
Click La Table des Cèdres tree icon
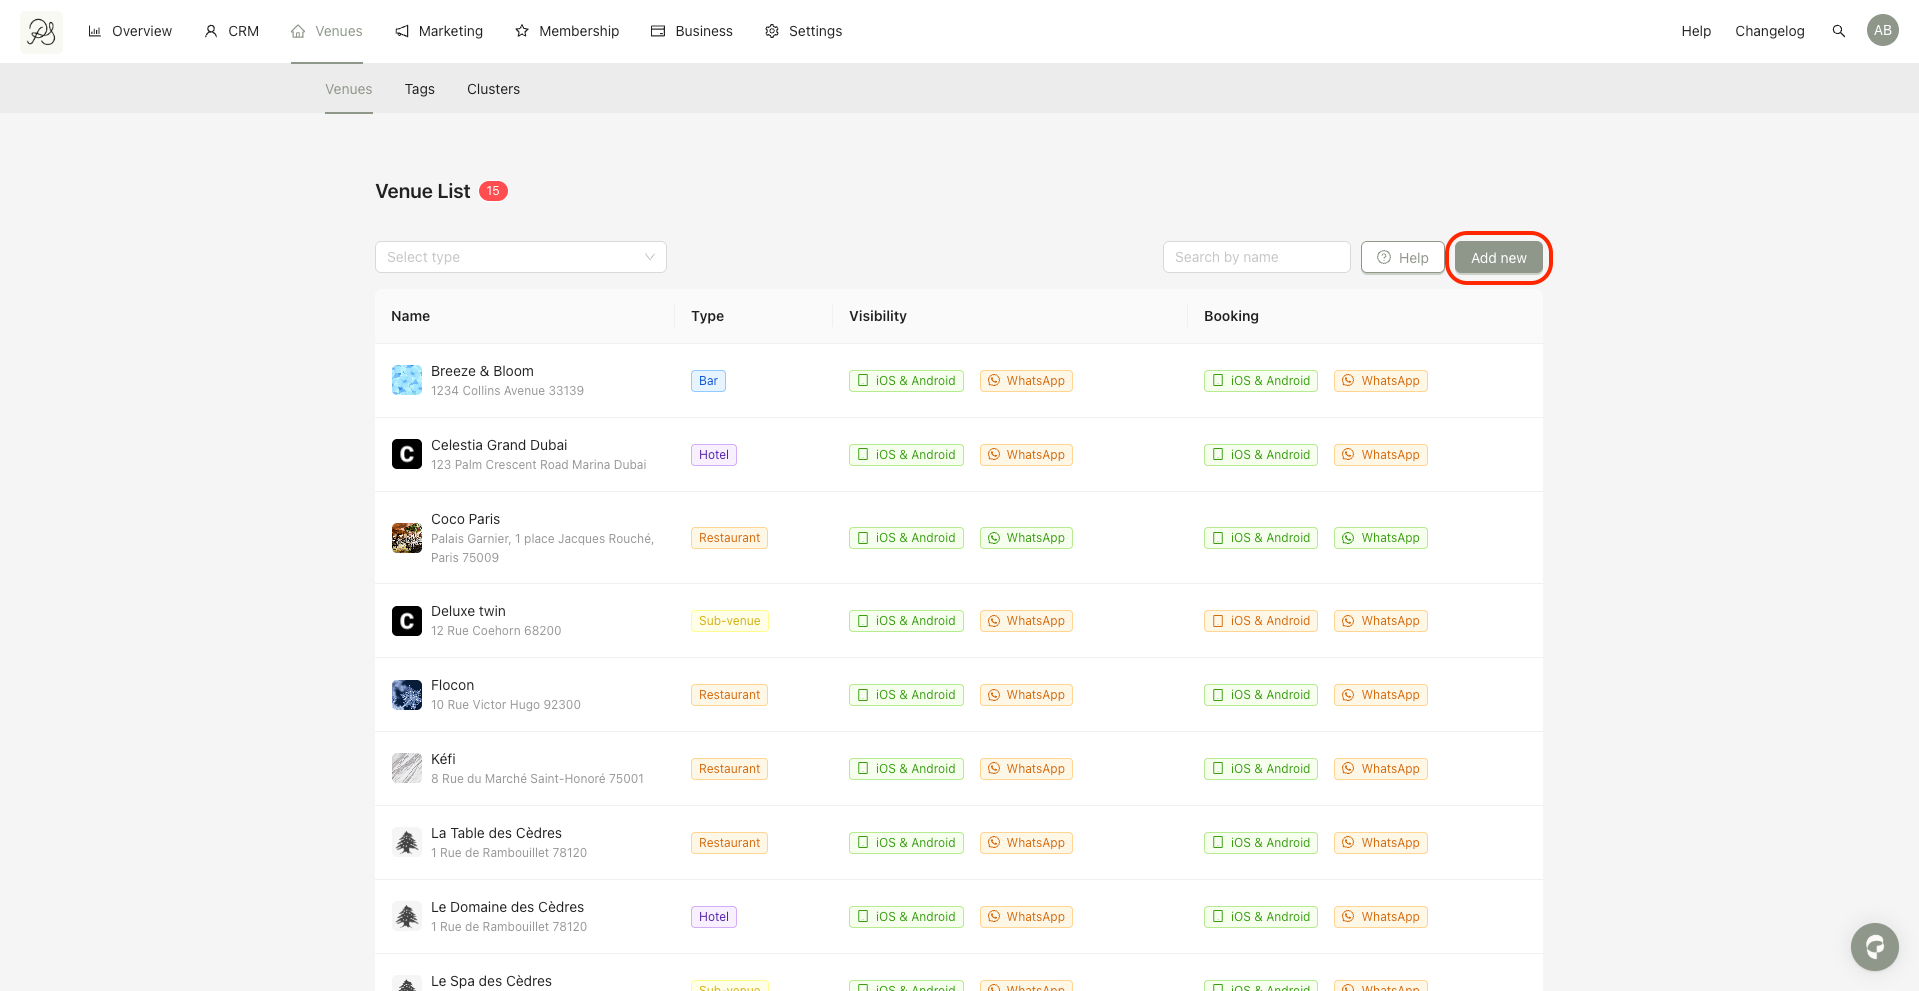point(406,842)
